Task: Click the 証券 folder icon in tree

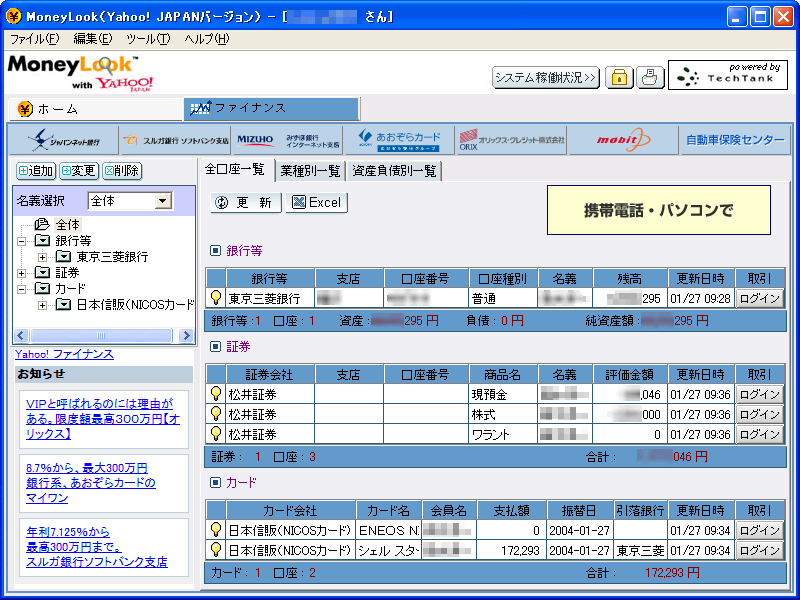Action: tap(42, 272)
